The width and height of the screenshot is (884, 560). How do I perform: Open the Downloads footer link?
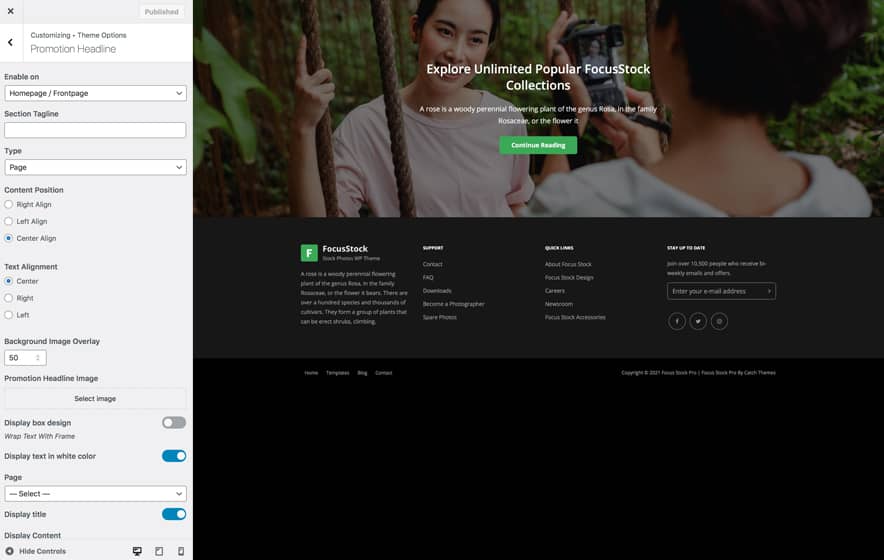coord(437,291)
